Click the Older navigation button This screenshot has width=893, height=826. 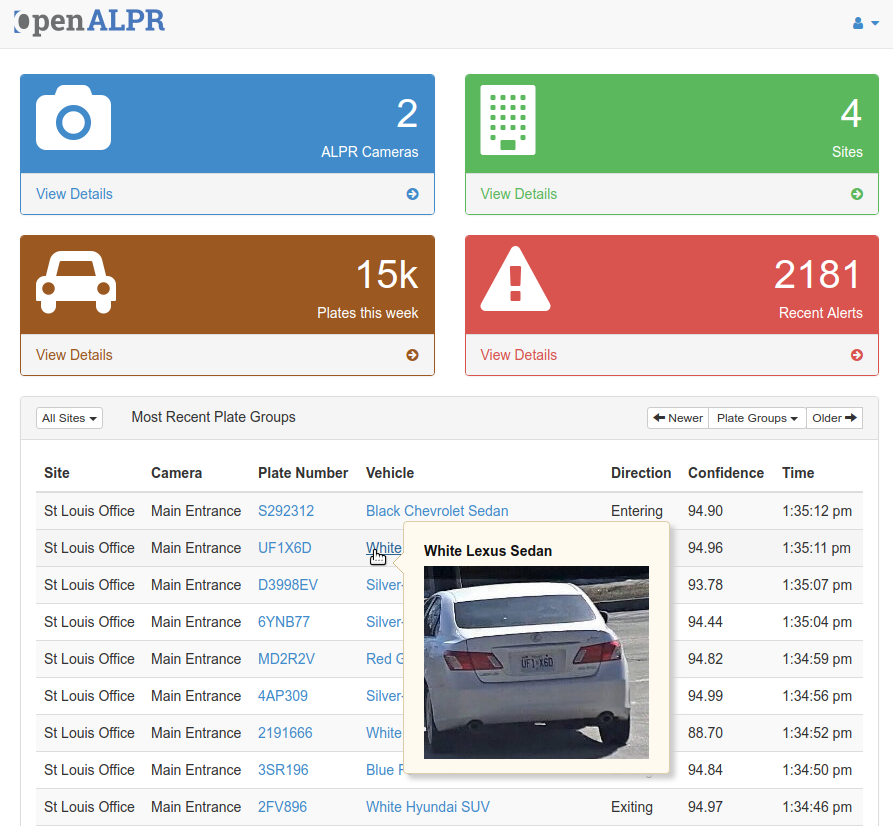click(834, 417)
